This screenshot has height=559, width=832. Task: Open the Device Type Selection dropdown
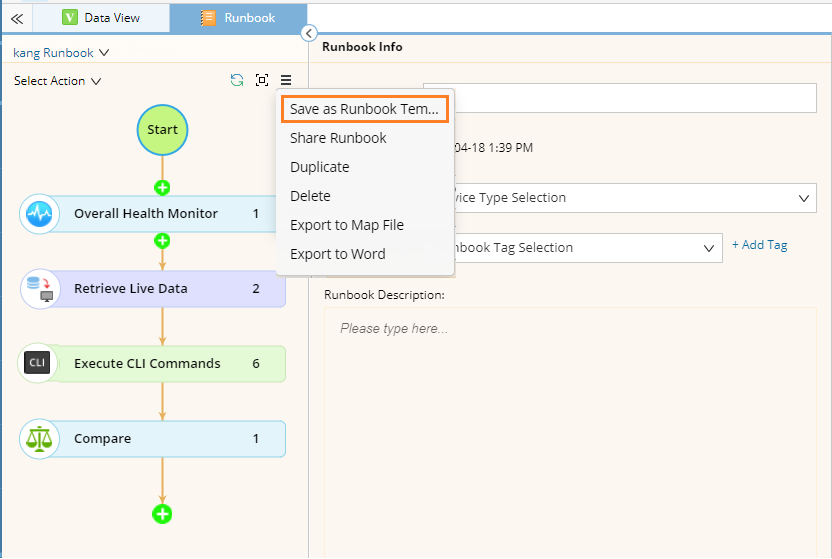tap(630, 198)
